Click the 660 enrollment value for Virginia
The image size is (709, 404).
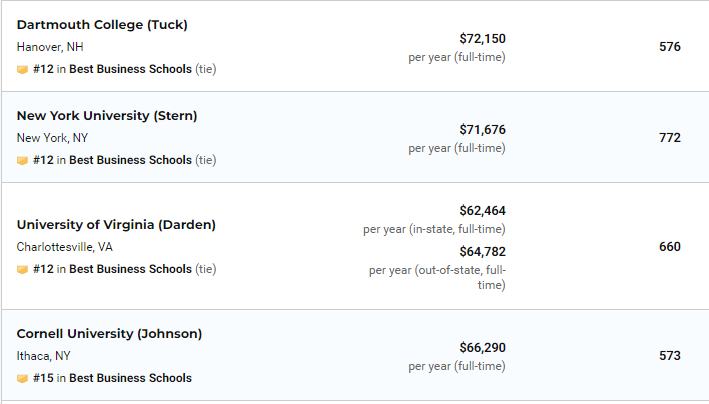(670, 246)
